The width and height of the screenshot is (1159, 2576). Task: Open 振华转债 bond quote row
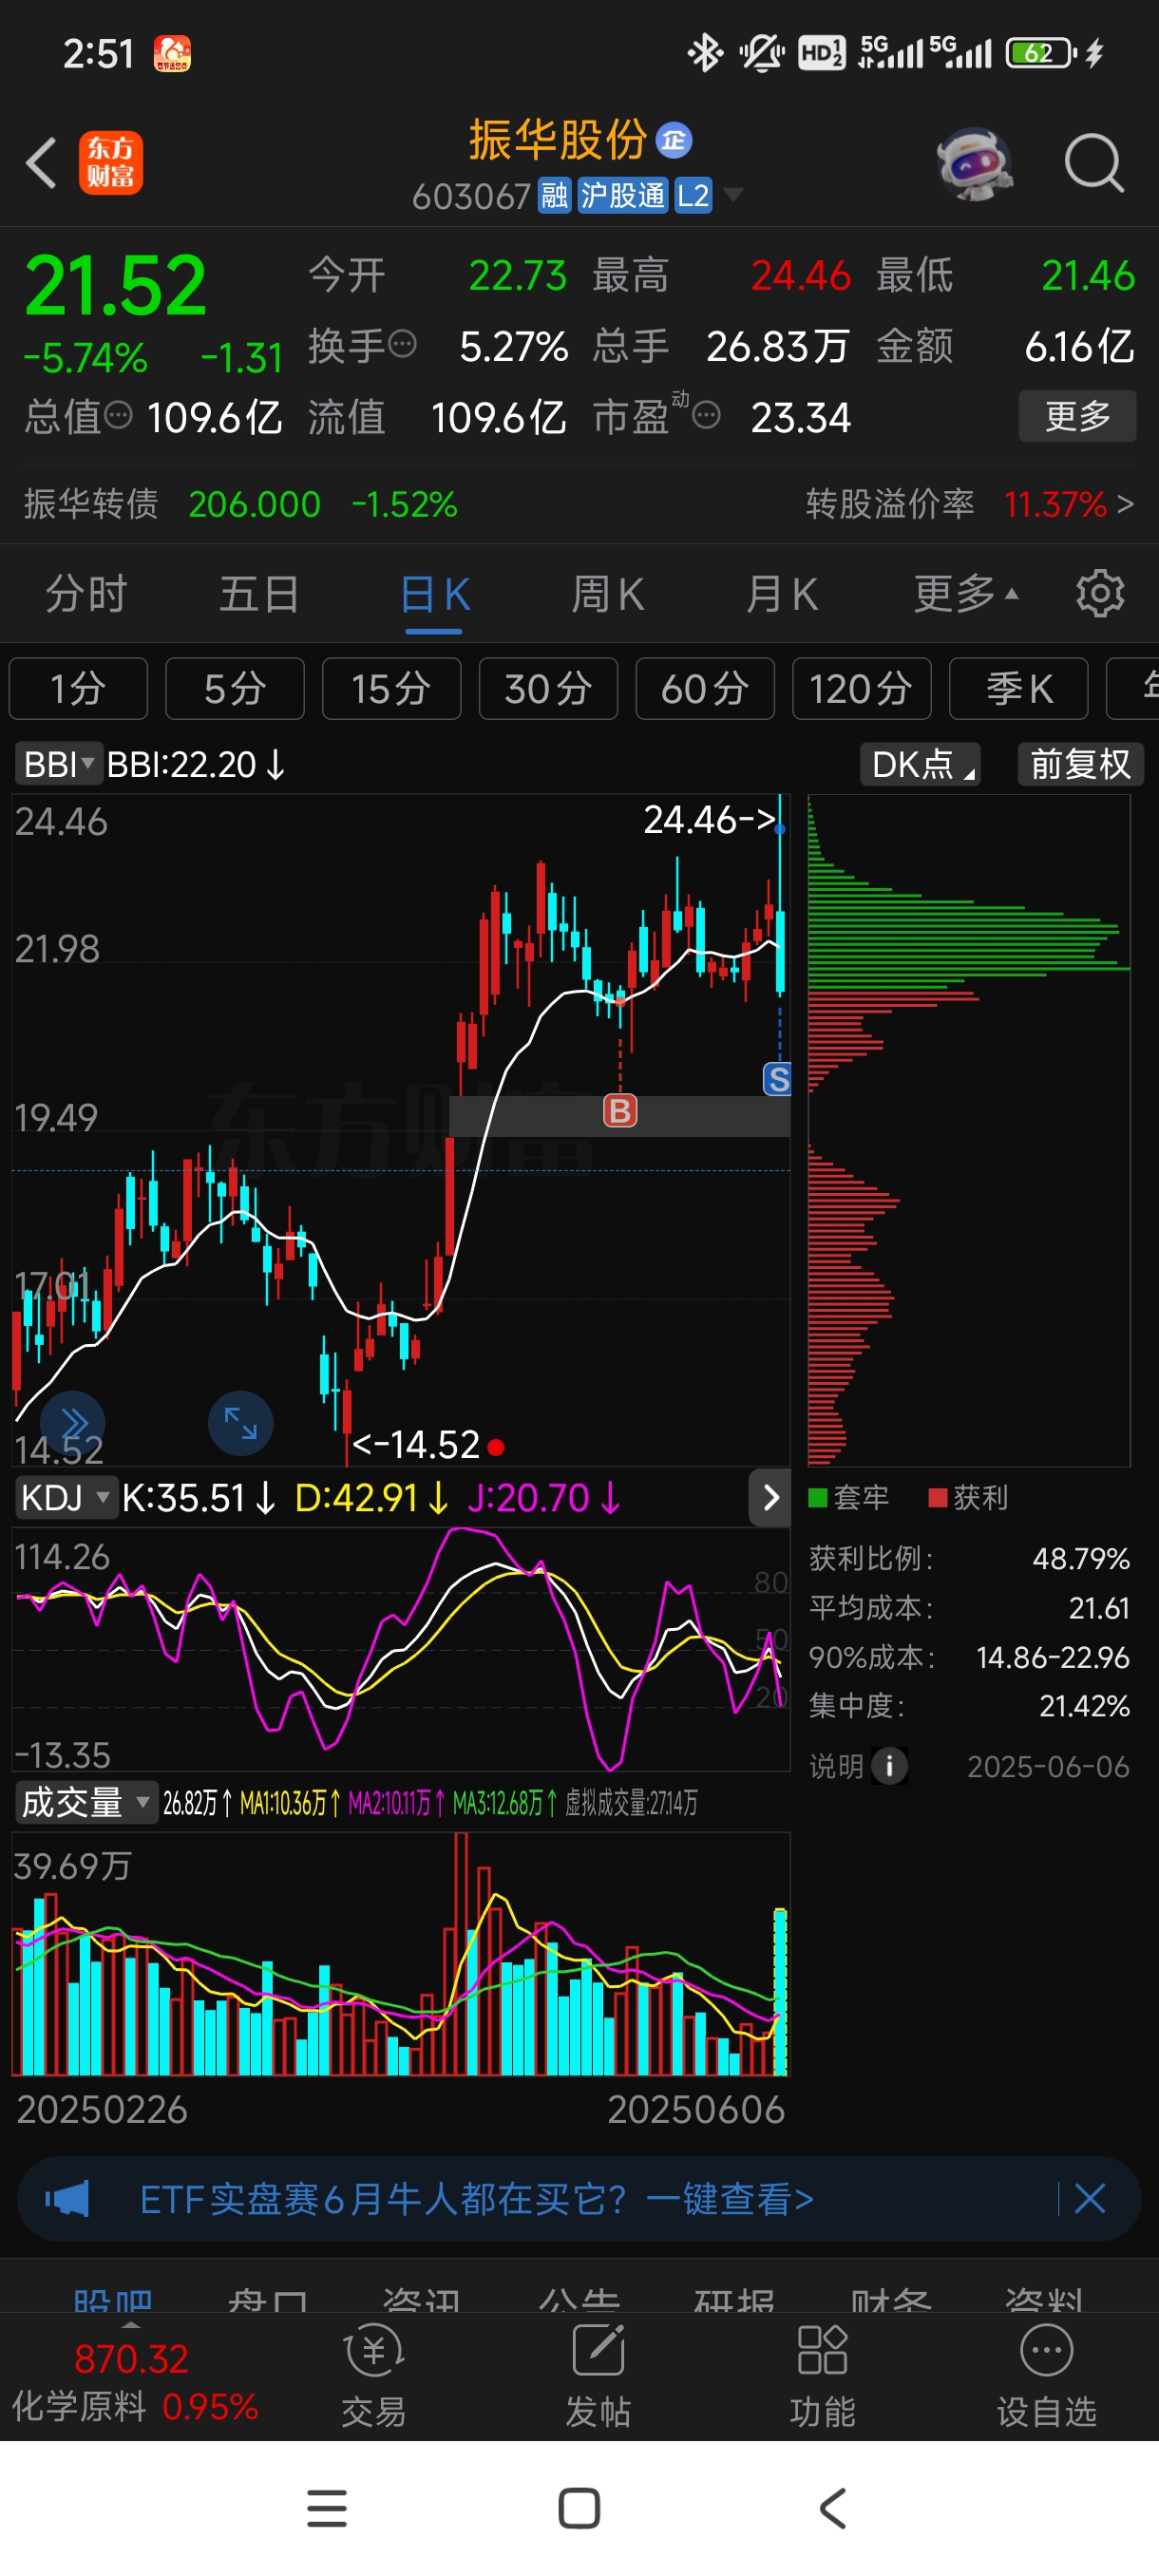[240, 504]
